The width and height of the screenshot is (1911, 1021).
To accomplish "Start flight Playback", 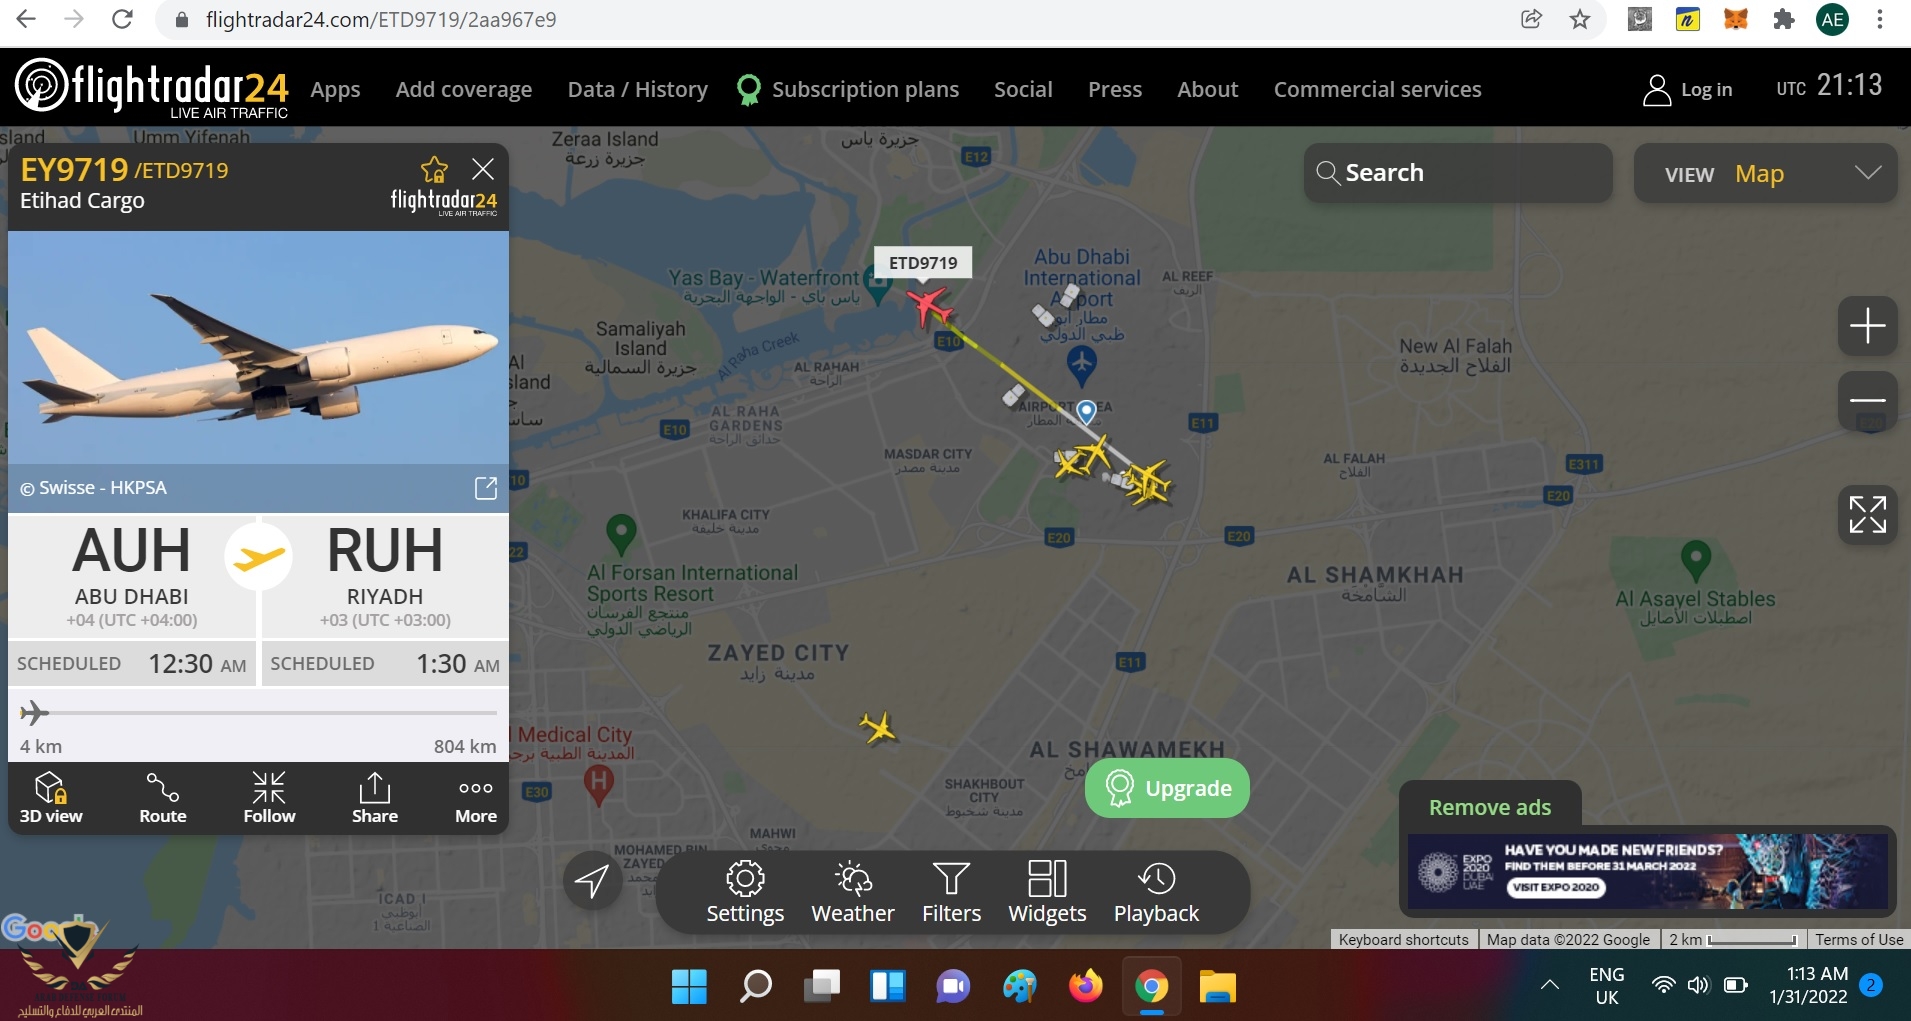I will 1156,893.
